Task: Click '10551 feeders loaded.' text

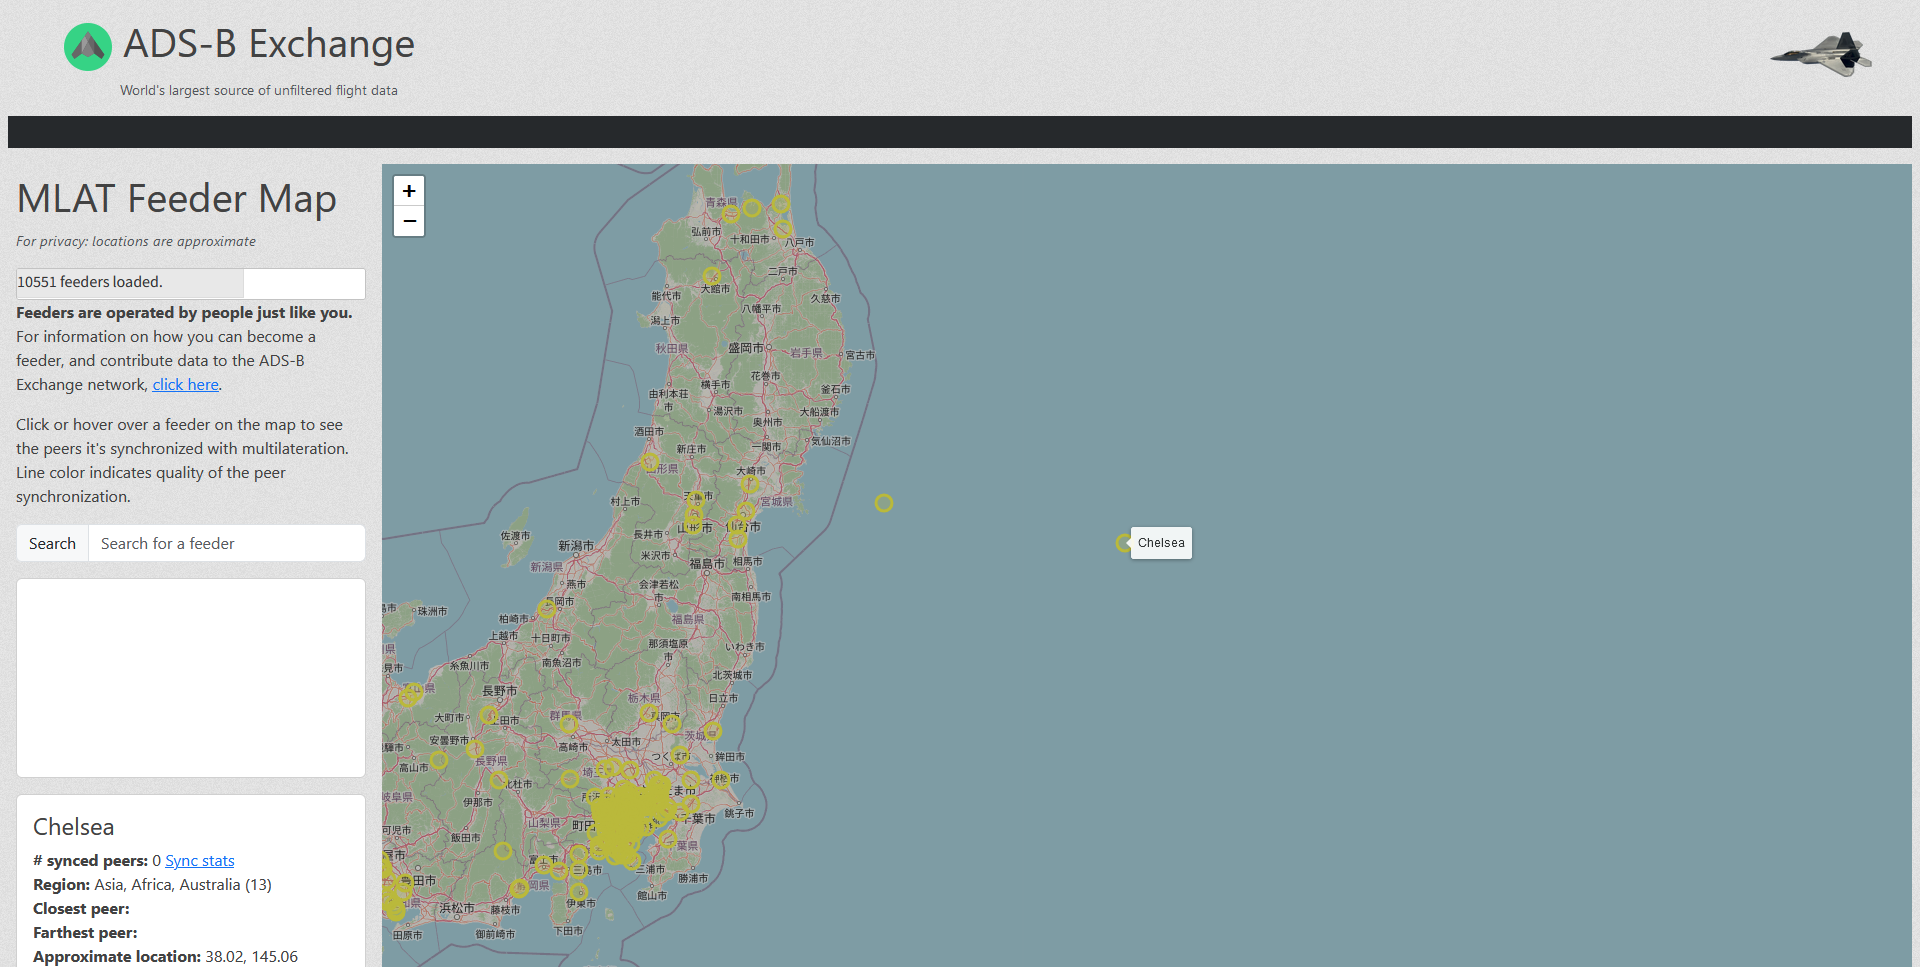Action: 89,282
